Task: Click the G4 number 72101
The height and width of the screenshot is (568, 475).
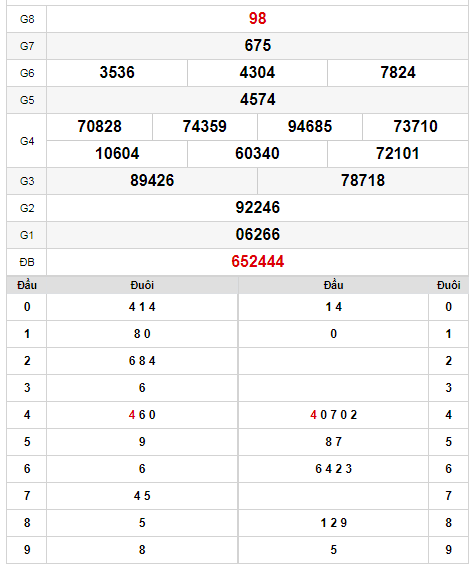Action: pyautogui.click(x=398, y=154)
